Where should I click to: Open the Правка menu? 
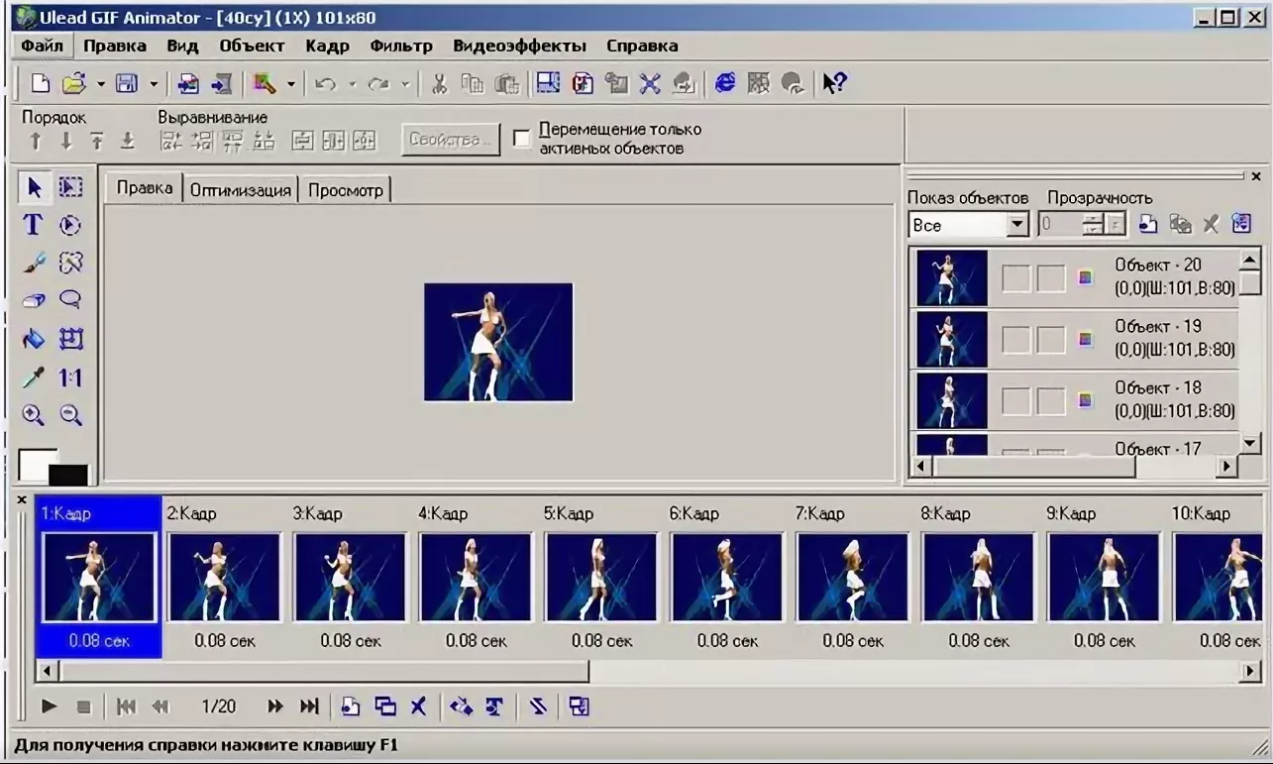(115, 46)
